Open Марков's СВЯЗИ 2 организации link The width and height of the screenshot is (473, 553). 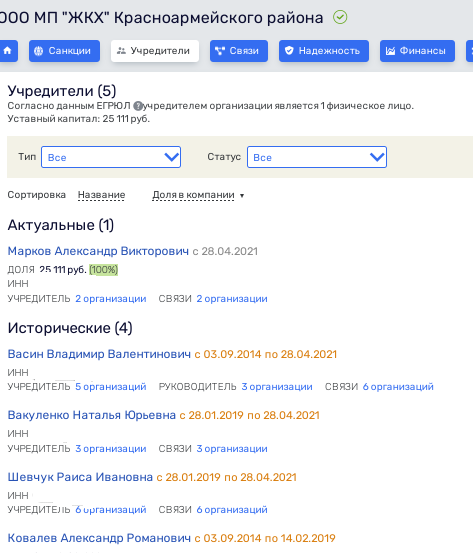pyautogui.click(x=232, y=299)
